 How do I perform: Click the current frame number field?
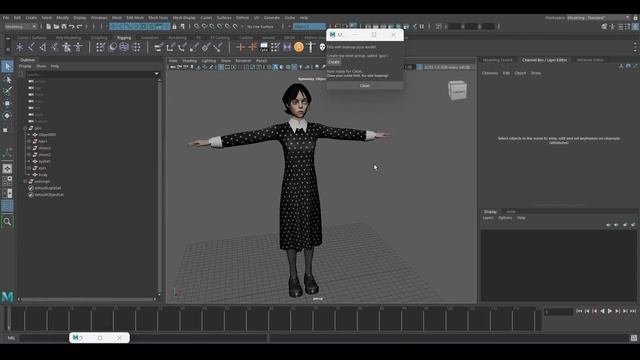pyautogui.click(x=558, y=312)
